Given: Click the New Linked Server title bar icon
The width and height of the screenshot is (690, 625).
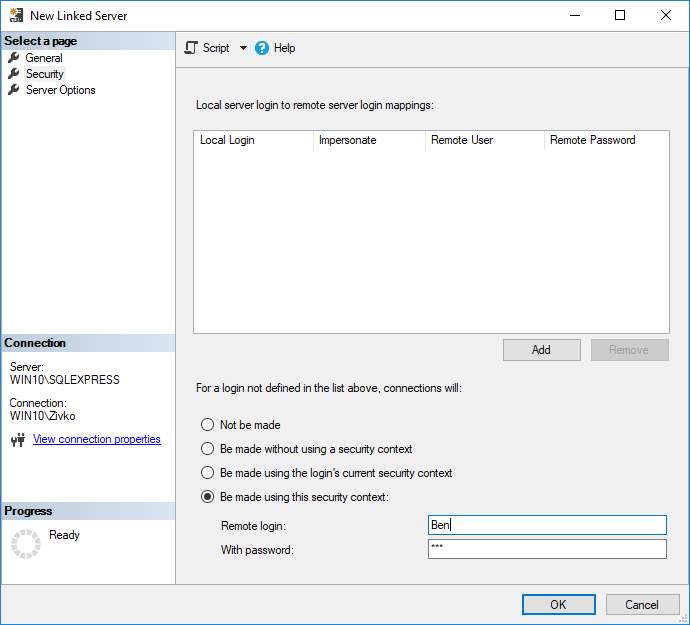Looking at the screenshot, I should (x=15, y=16).
